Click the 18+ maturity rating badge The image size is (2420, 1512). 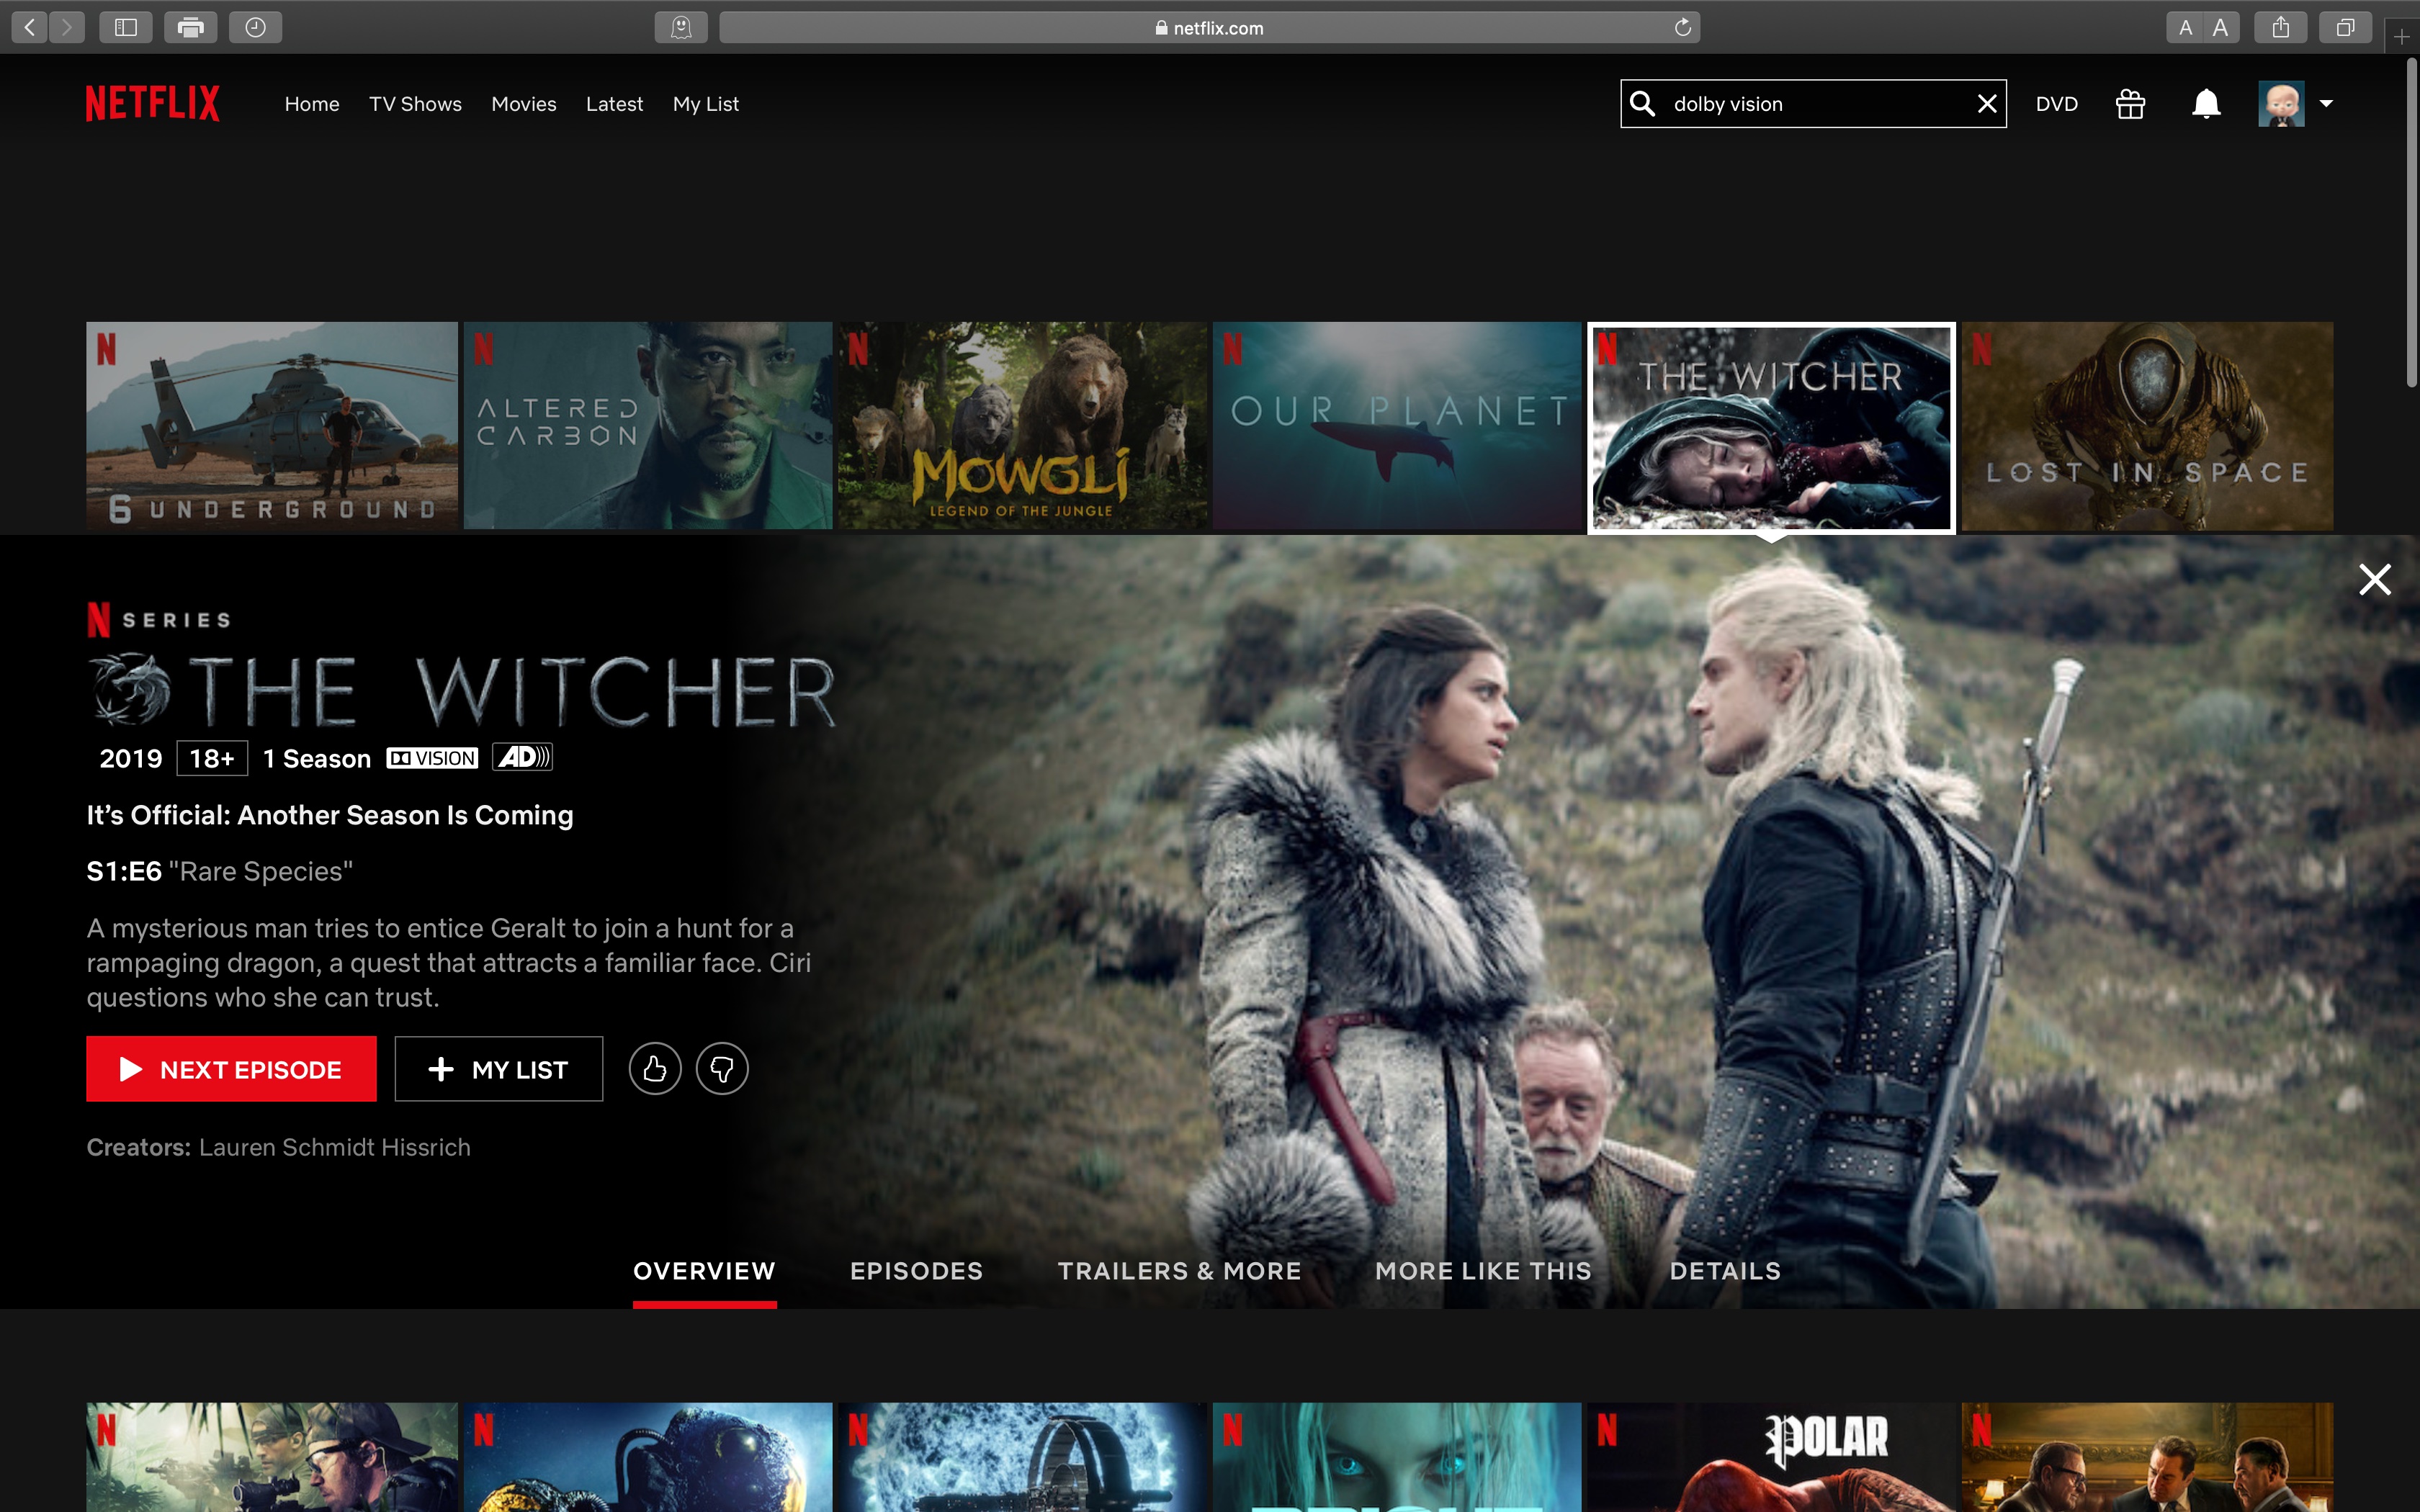coord(212,758)
